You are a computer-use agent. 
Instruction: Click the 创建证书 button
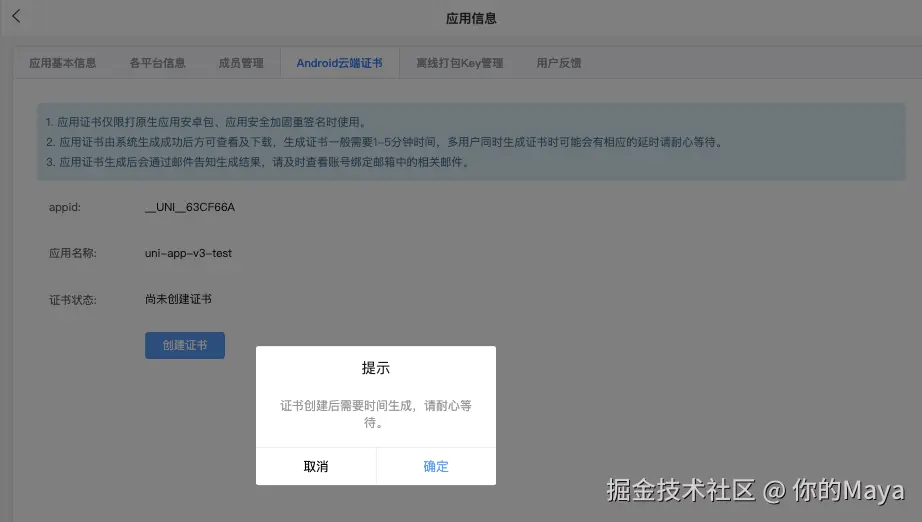pyautogui.click(x=185, y=346)
